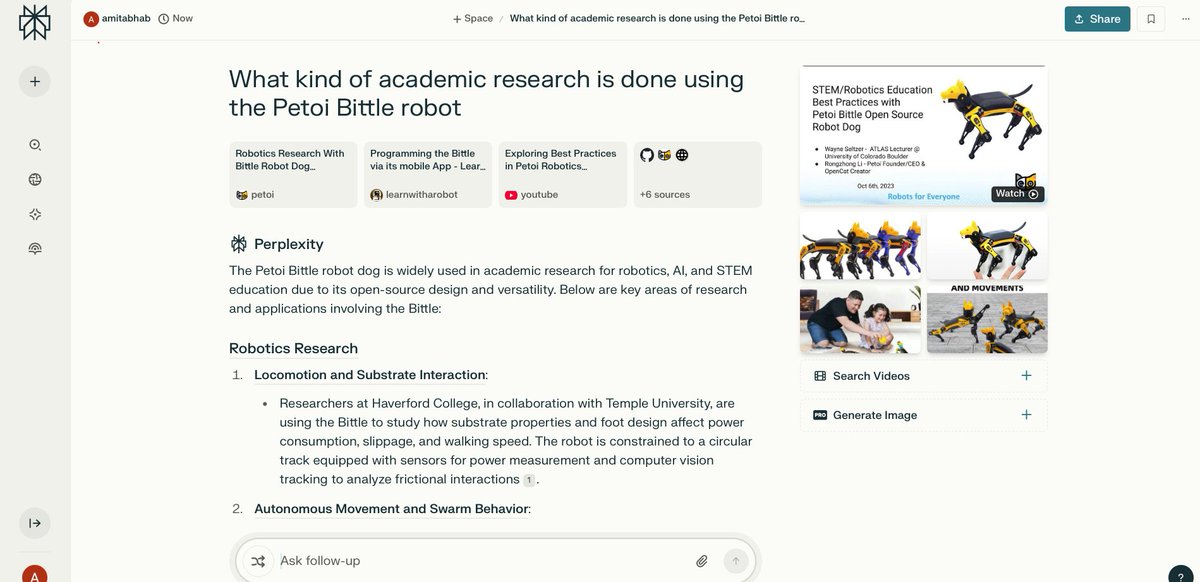Open Exploring Best Practices youtube source
Screen dimensions: 1200x582
pyautogui.click(x=562, y=174)
